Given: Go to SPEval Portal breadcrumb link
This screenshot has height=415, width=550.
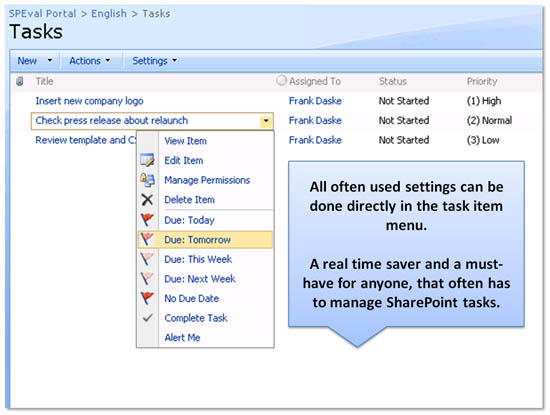Looking at the screenshot, I should pos(42,14).
